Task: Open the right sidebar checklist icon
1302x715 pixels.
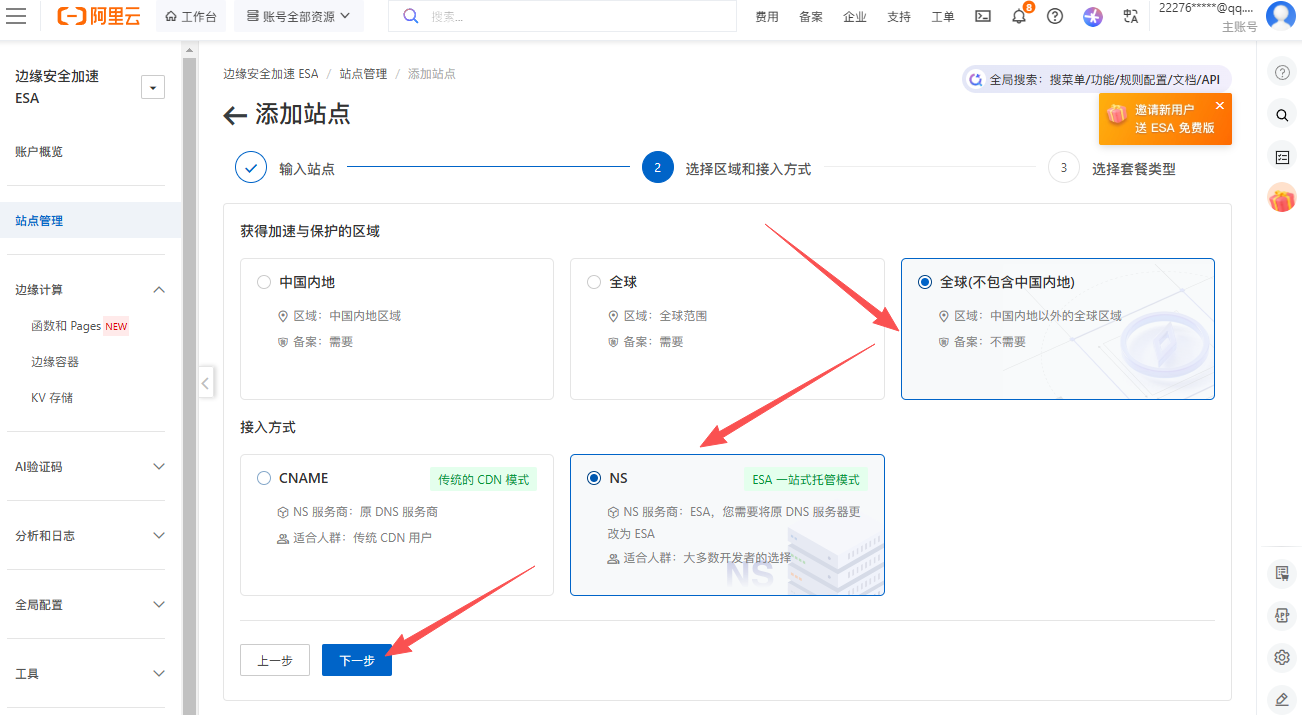Action: (x=1281, y=157)
